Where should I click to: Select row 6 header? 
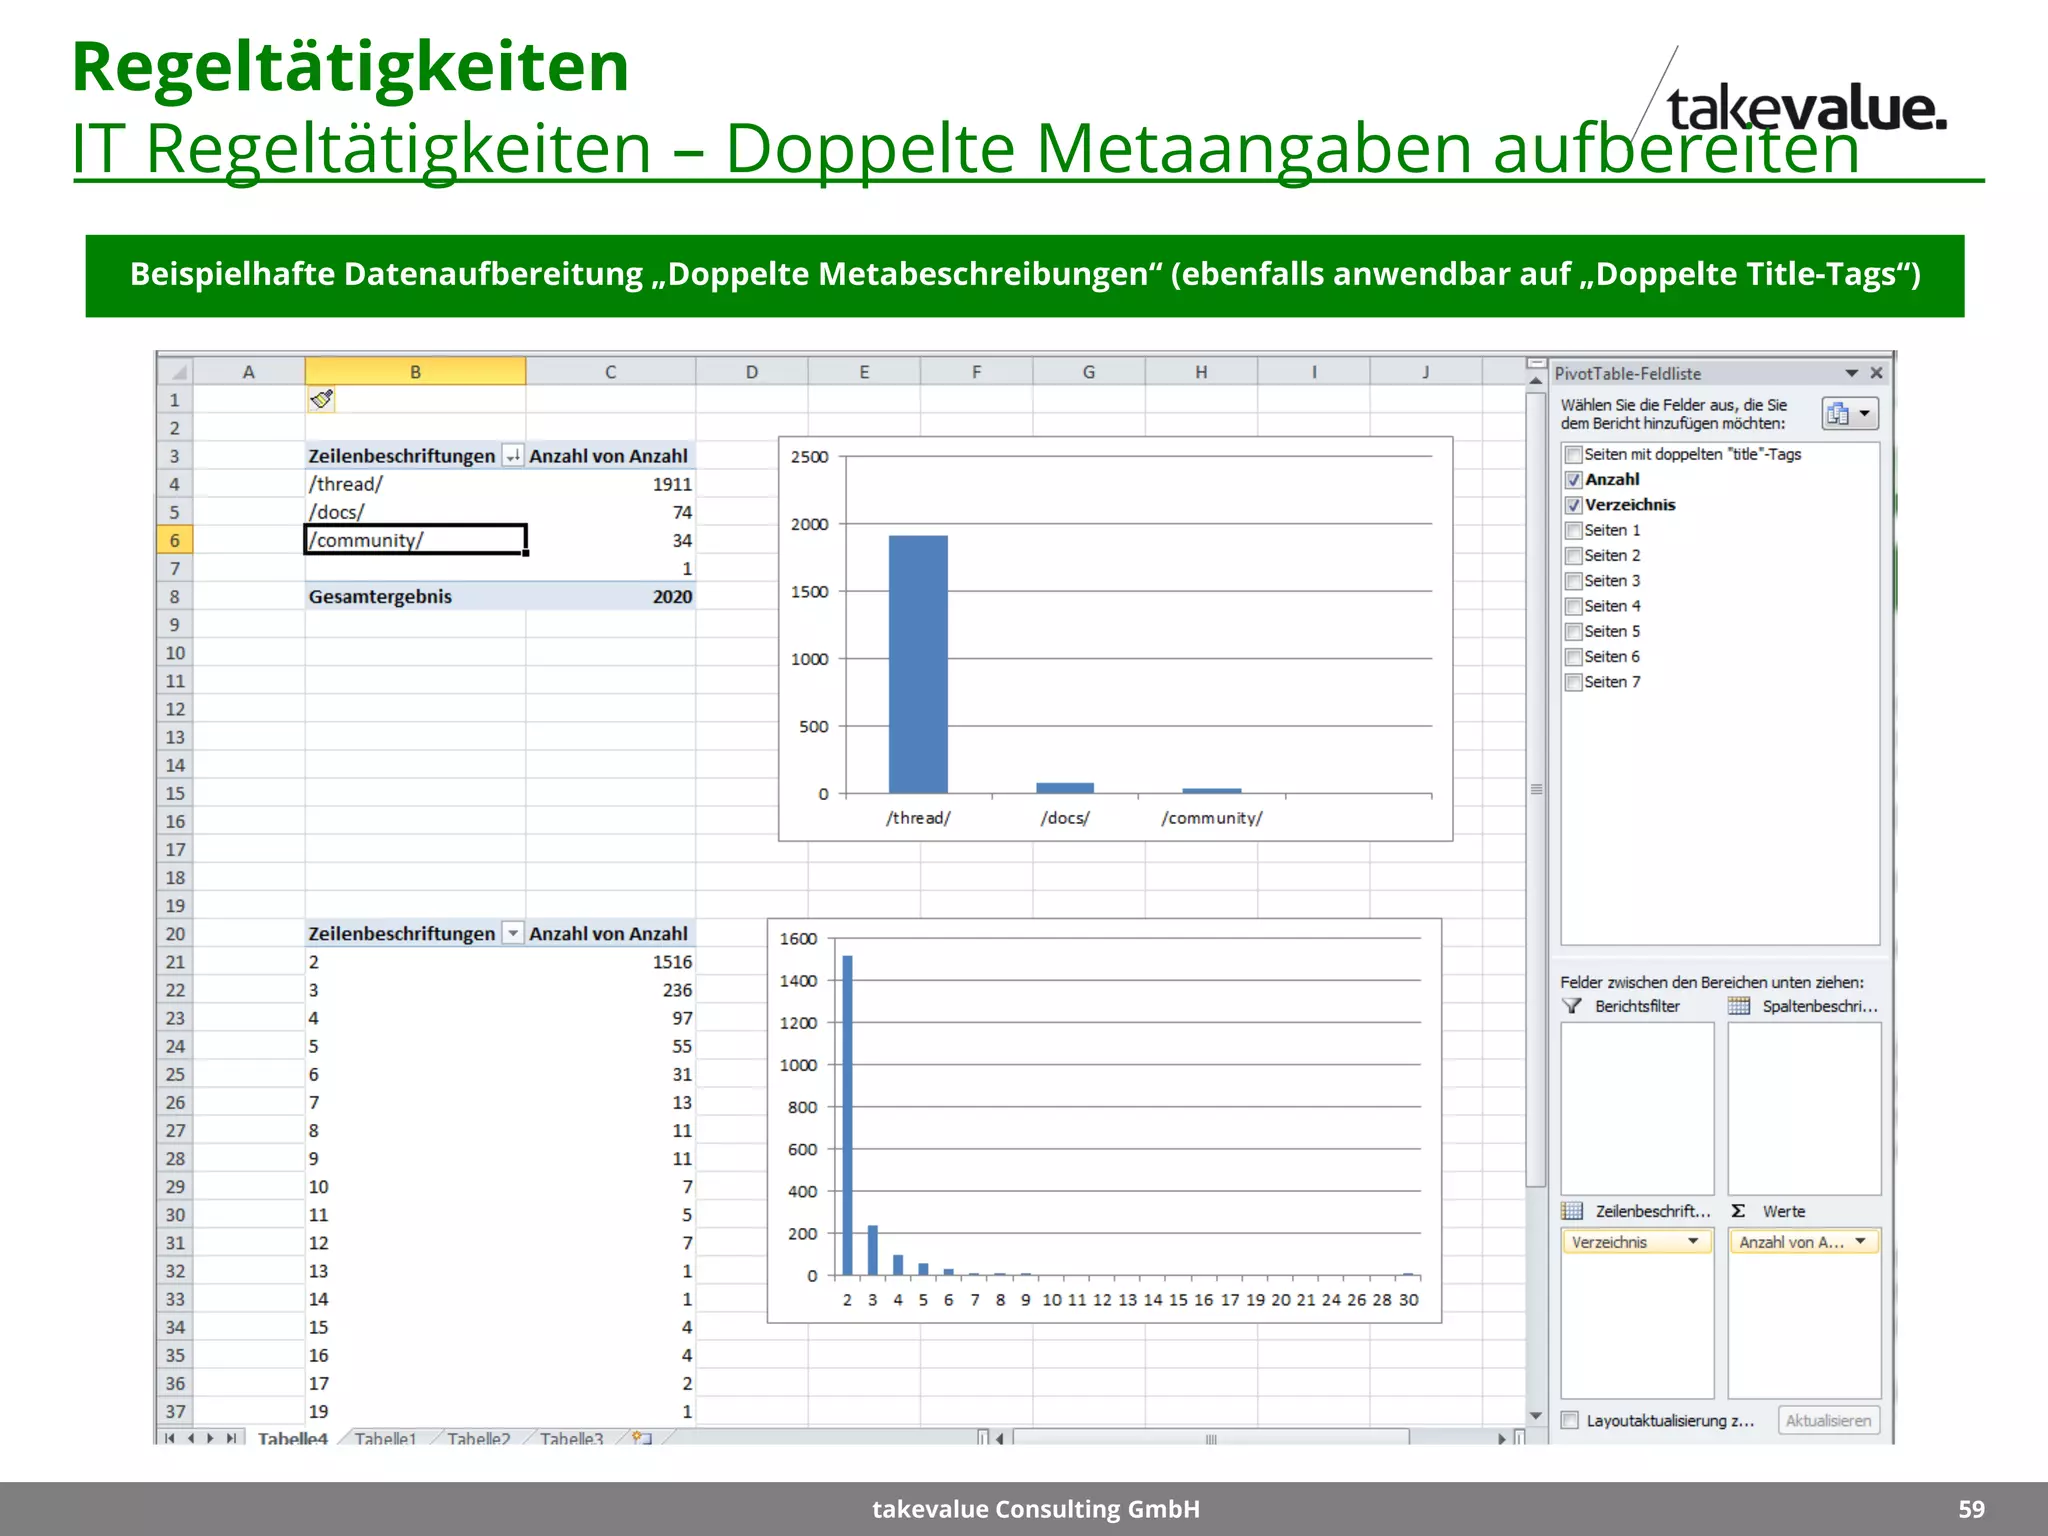tap(175, 540)
